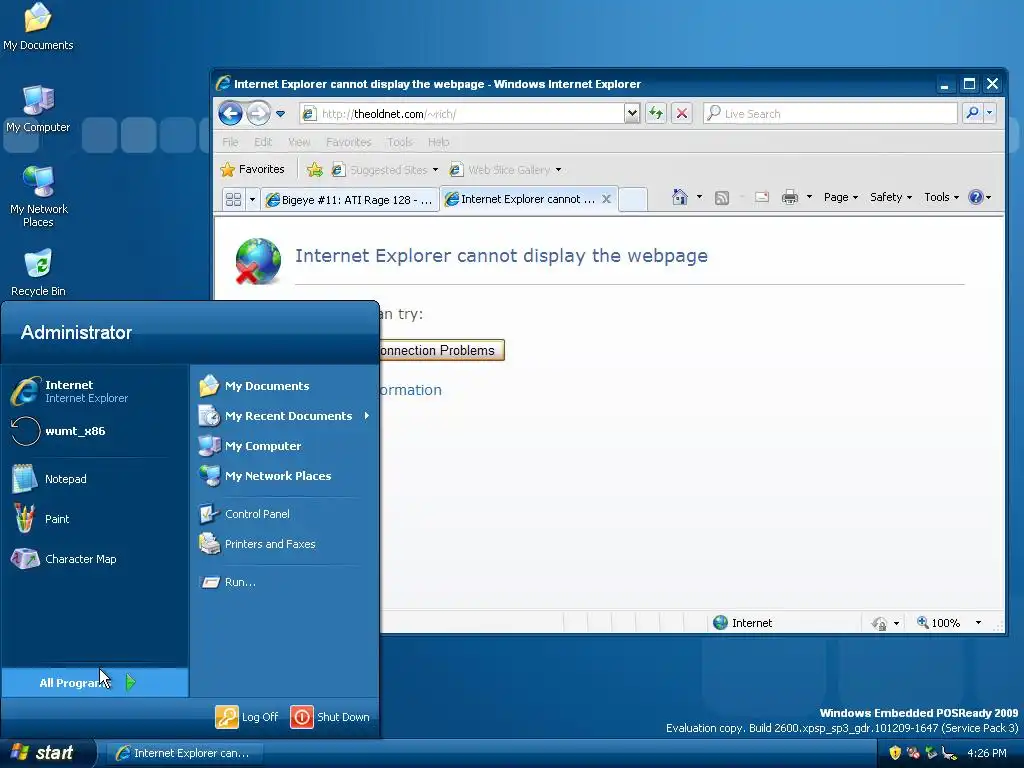Click the IE Forward arrow button

pyautogui.click(x=259, y=114)
